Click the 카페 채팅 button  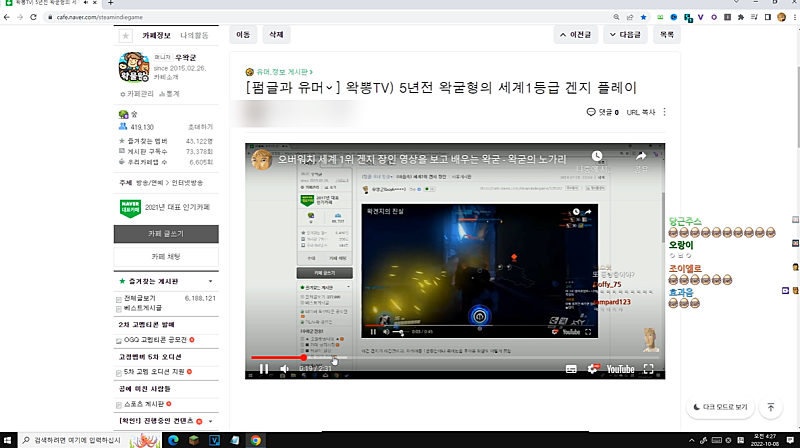pyautogui.click(x=166, y=257)
